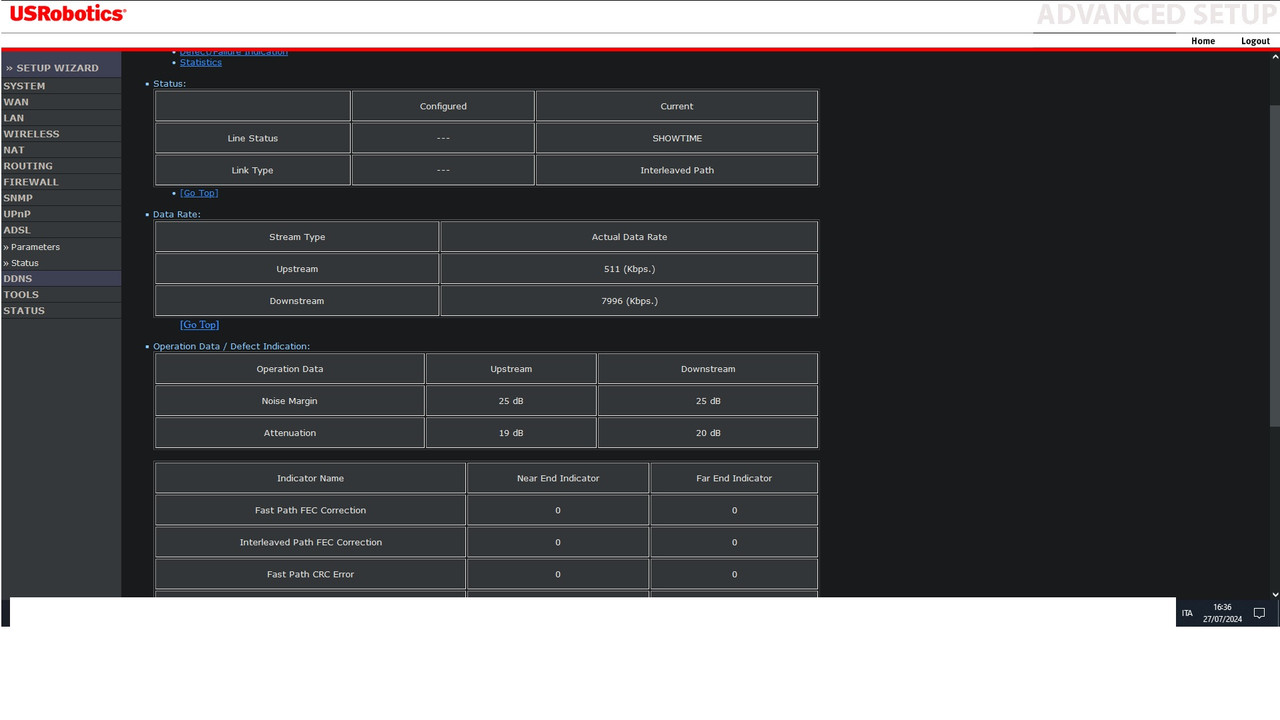This screenshot has width=1280, height=720.
Task: Click the Actual Data Rate header
Action: [x=629, y=237]
